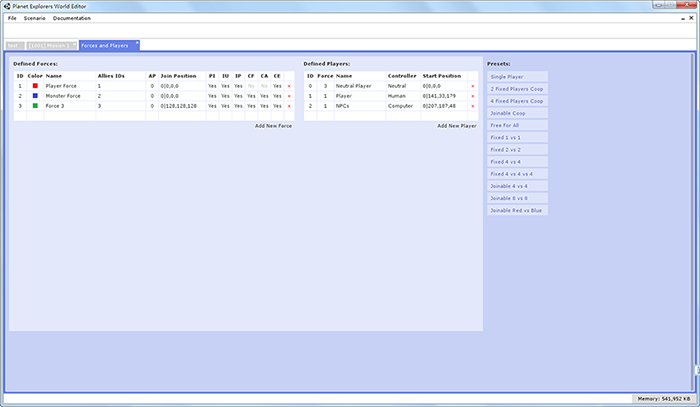Click Allies IDs cell of Monster Force
Viewport: 700px width, 407px height.
click(x=121, y=96)
